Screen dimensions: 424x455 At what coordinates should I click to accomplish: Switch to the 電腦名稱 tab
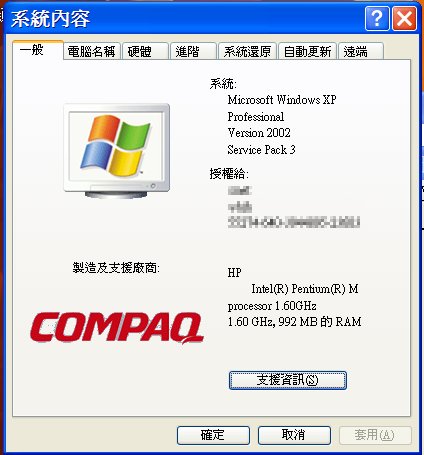click(x=91, y=52)
